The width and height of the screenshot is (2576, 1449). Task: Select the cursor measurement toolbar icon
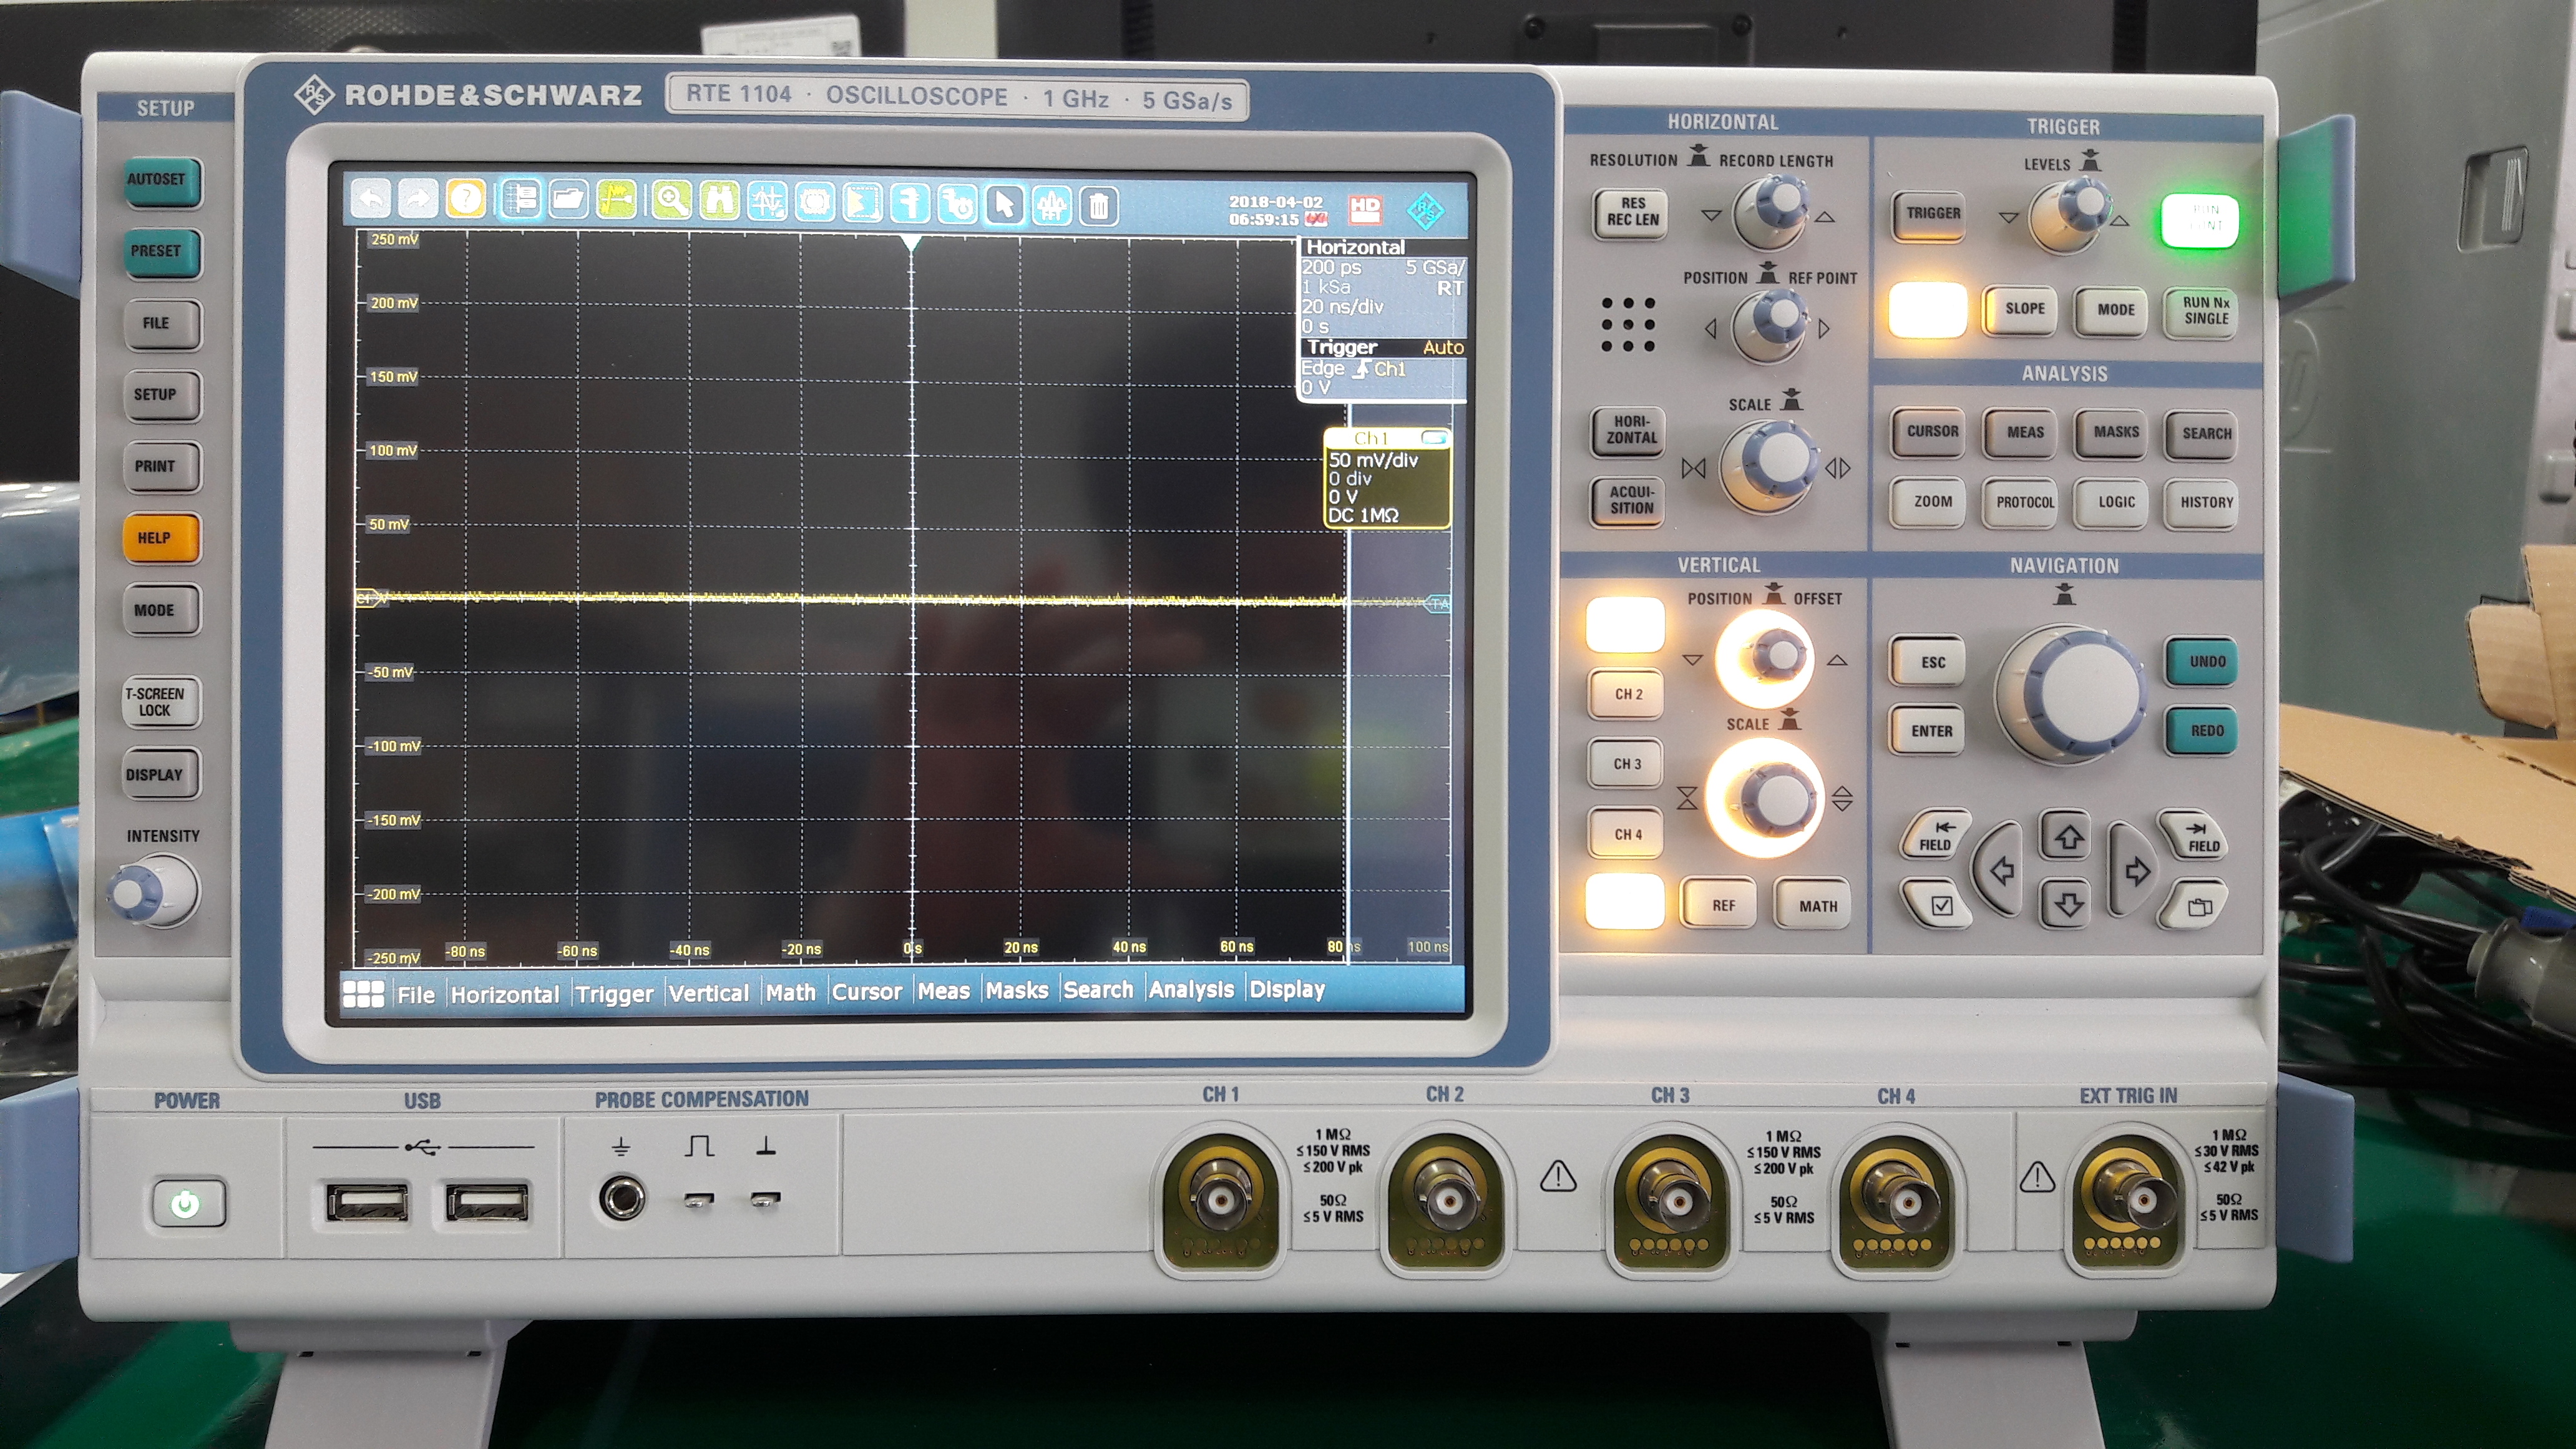767,202
